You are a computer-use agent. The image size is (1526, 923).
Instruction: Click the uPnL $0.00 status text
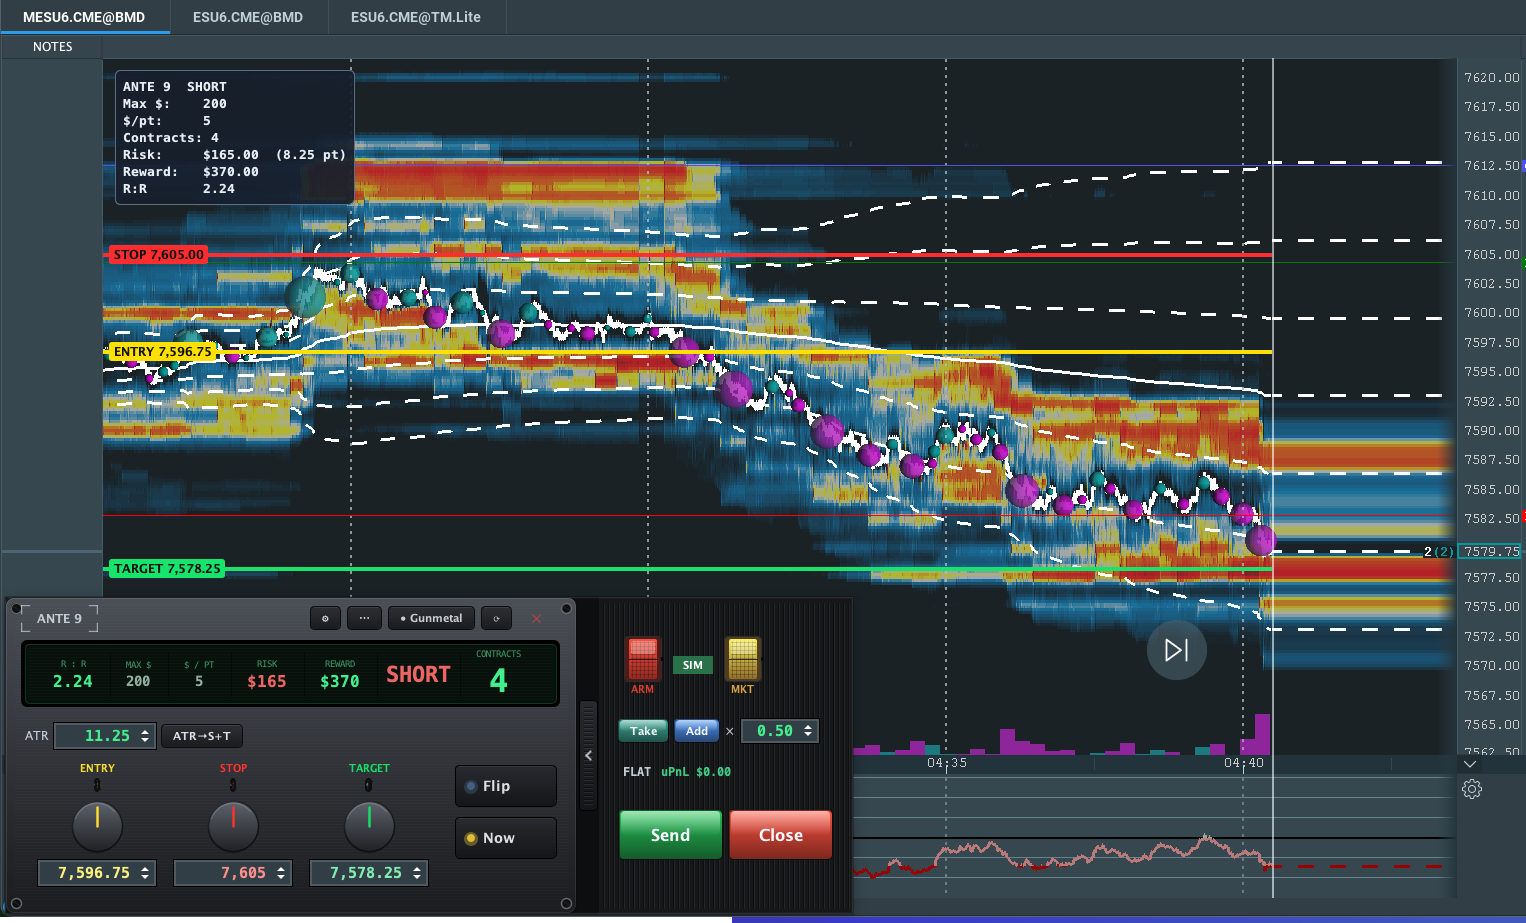(696, 772)
